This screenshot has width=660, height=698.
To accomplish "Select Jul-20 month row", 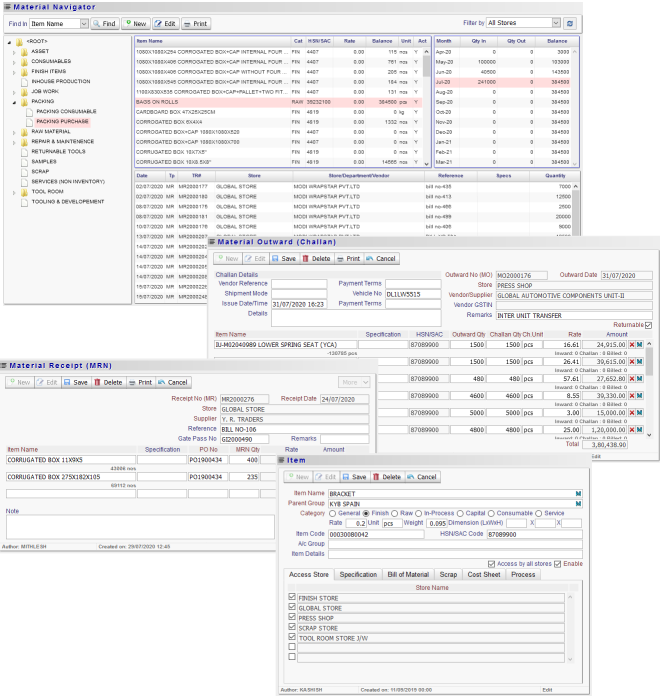I will [503, 82].
